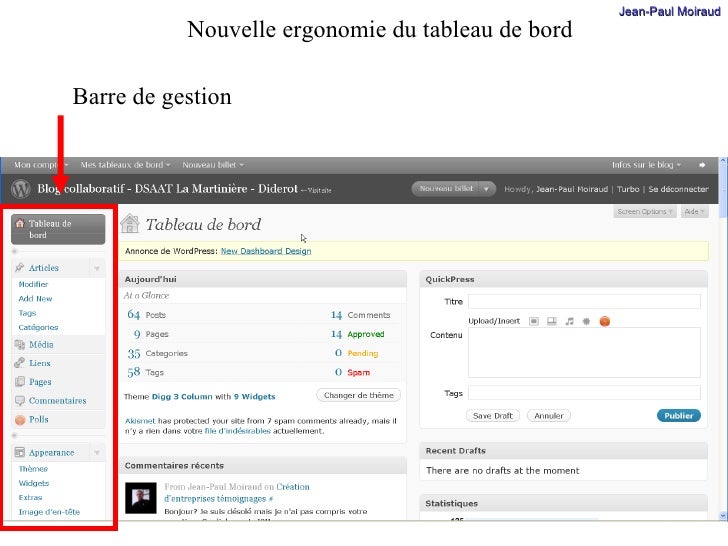Viewport: 728px width, 546px height.
Task: Click the Articles pushpin icon
Action: pos(20,267)
